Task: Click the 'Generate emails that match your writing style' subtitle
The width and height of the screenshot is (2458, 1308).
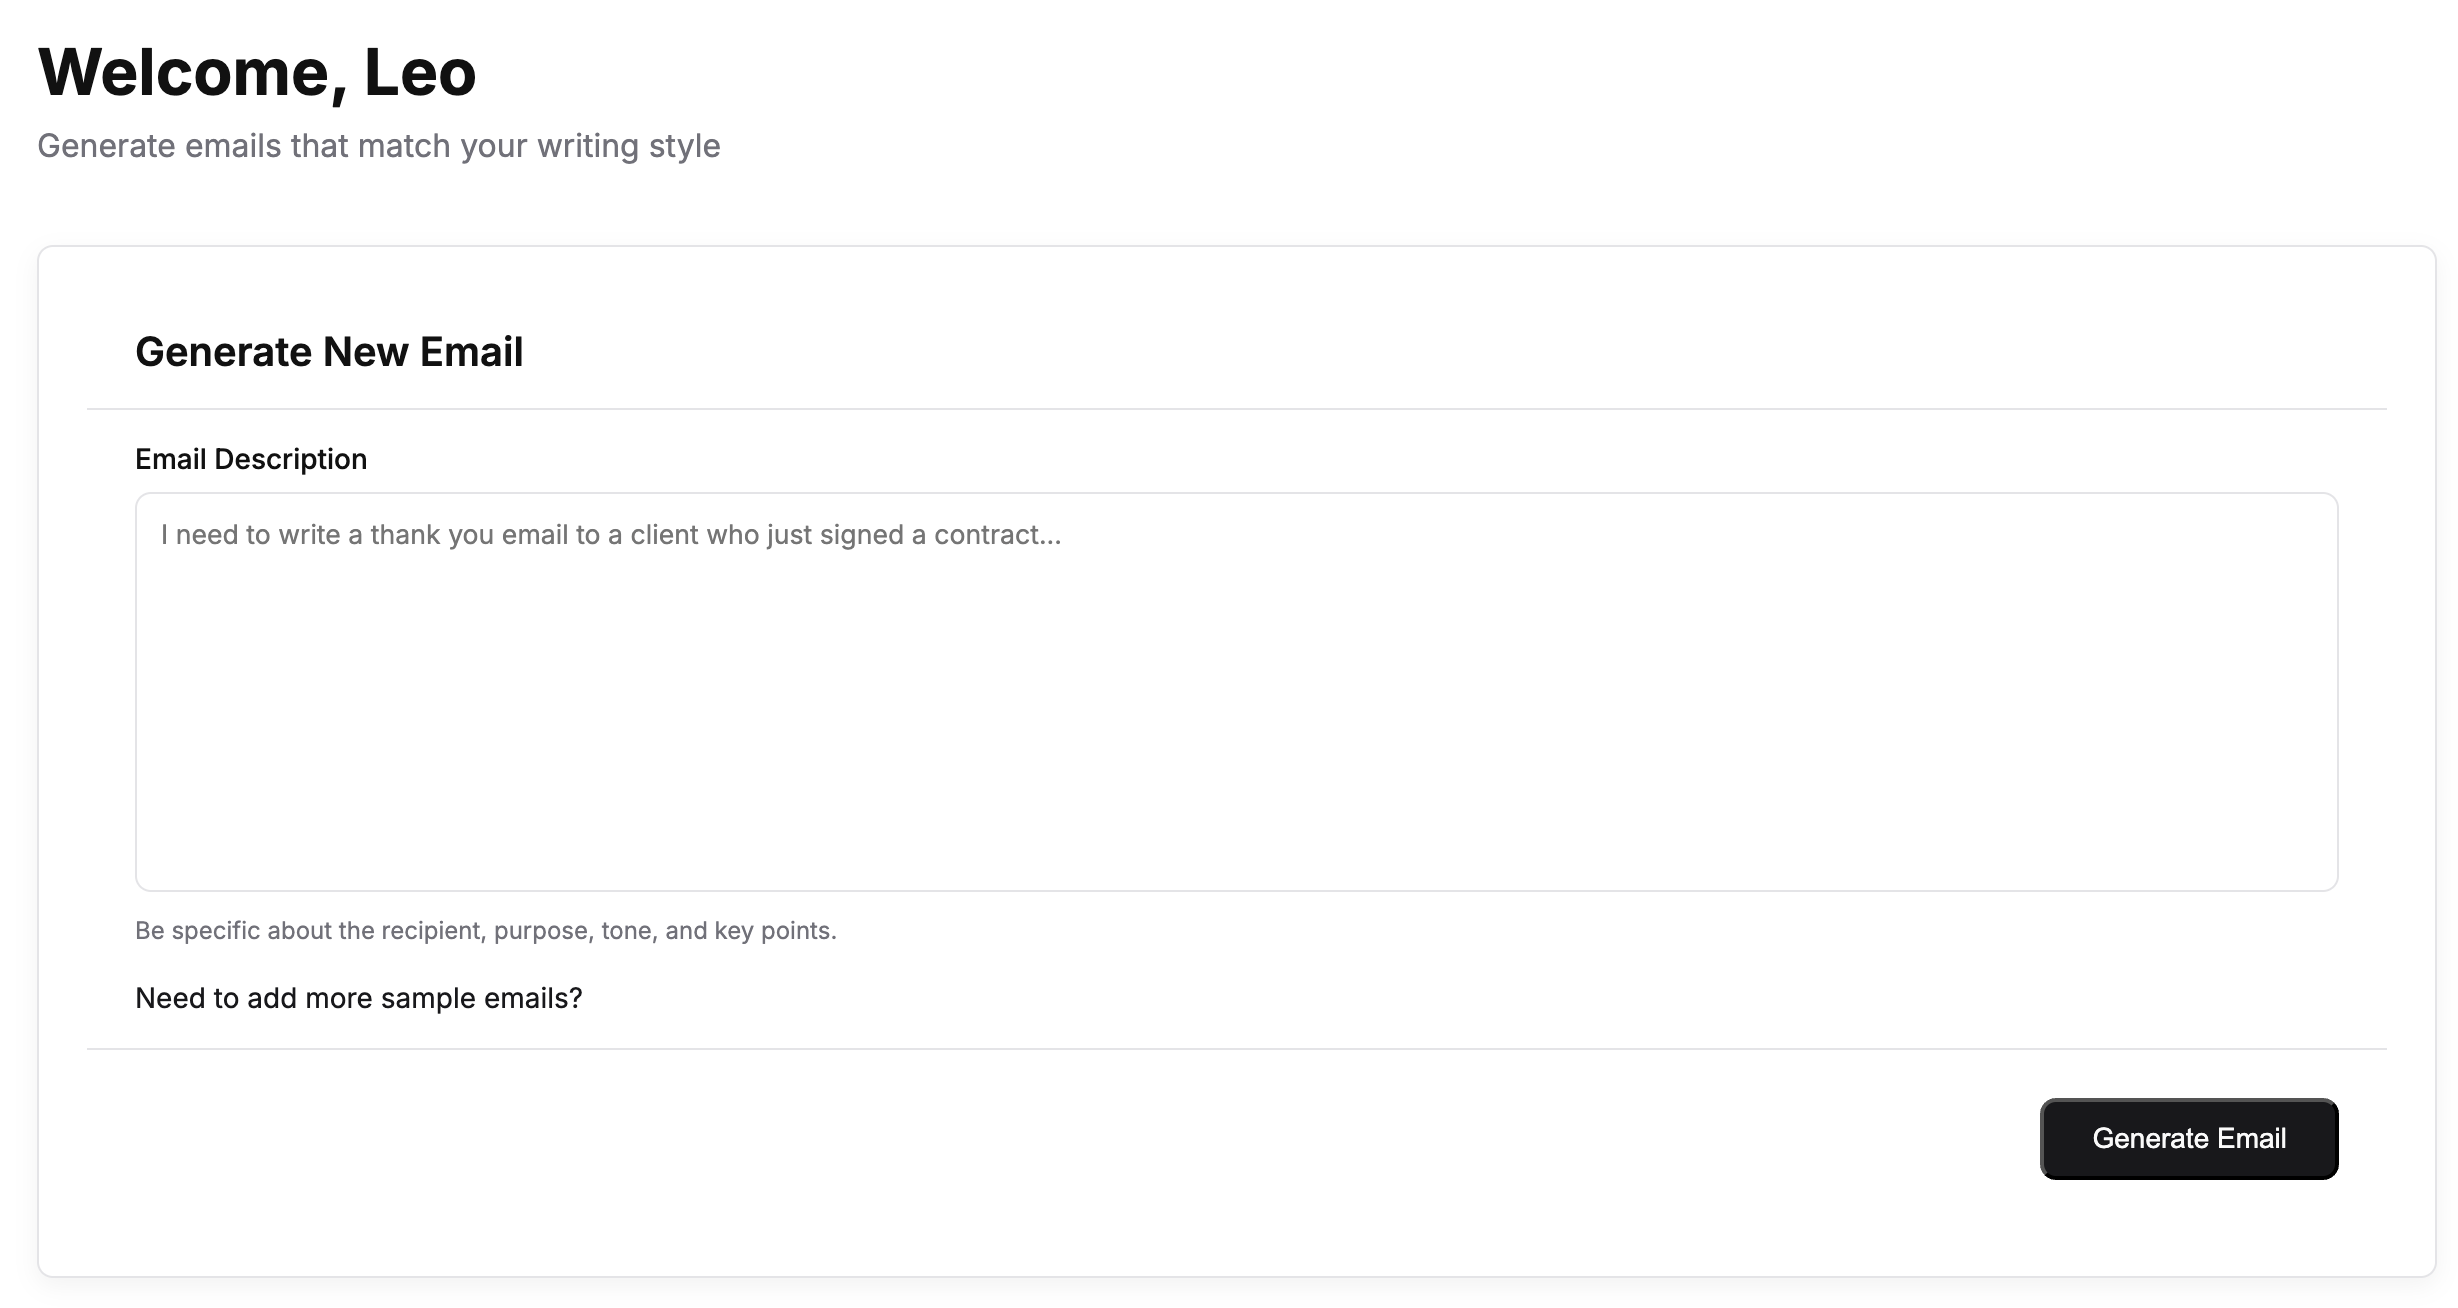Action: point(378,146)
